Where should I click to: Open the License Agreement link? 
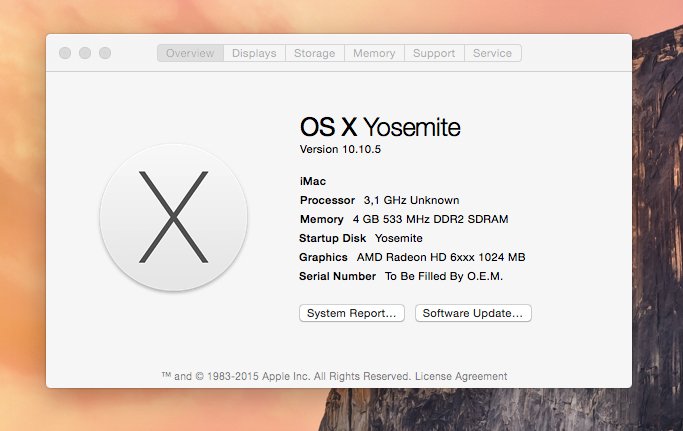pyautogui.click(x=461, y=376)
